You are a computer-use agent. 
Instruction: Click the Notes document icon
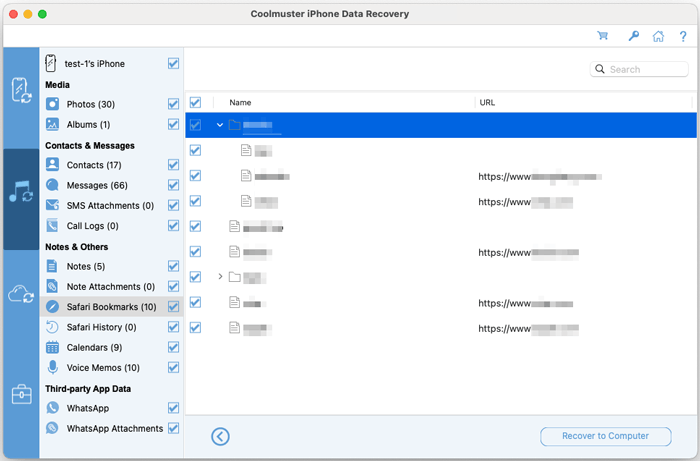[x=52, y=266]
